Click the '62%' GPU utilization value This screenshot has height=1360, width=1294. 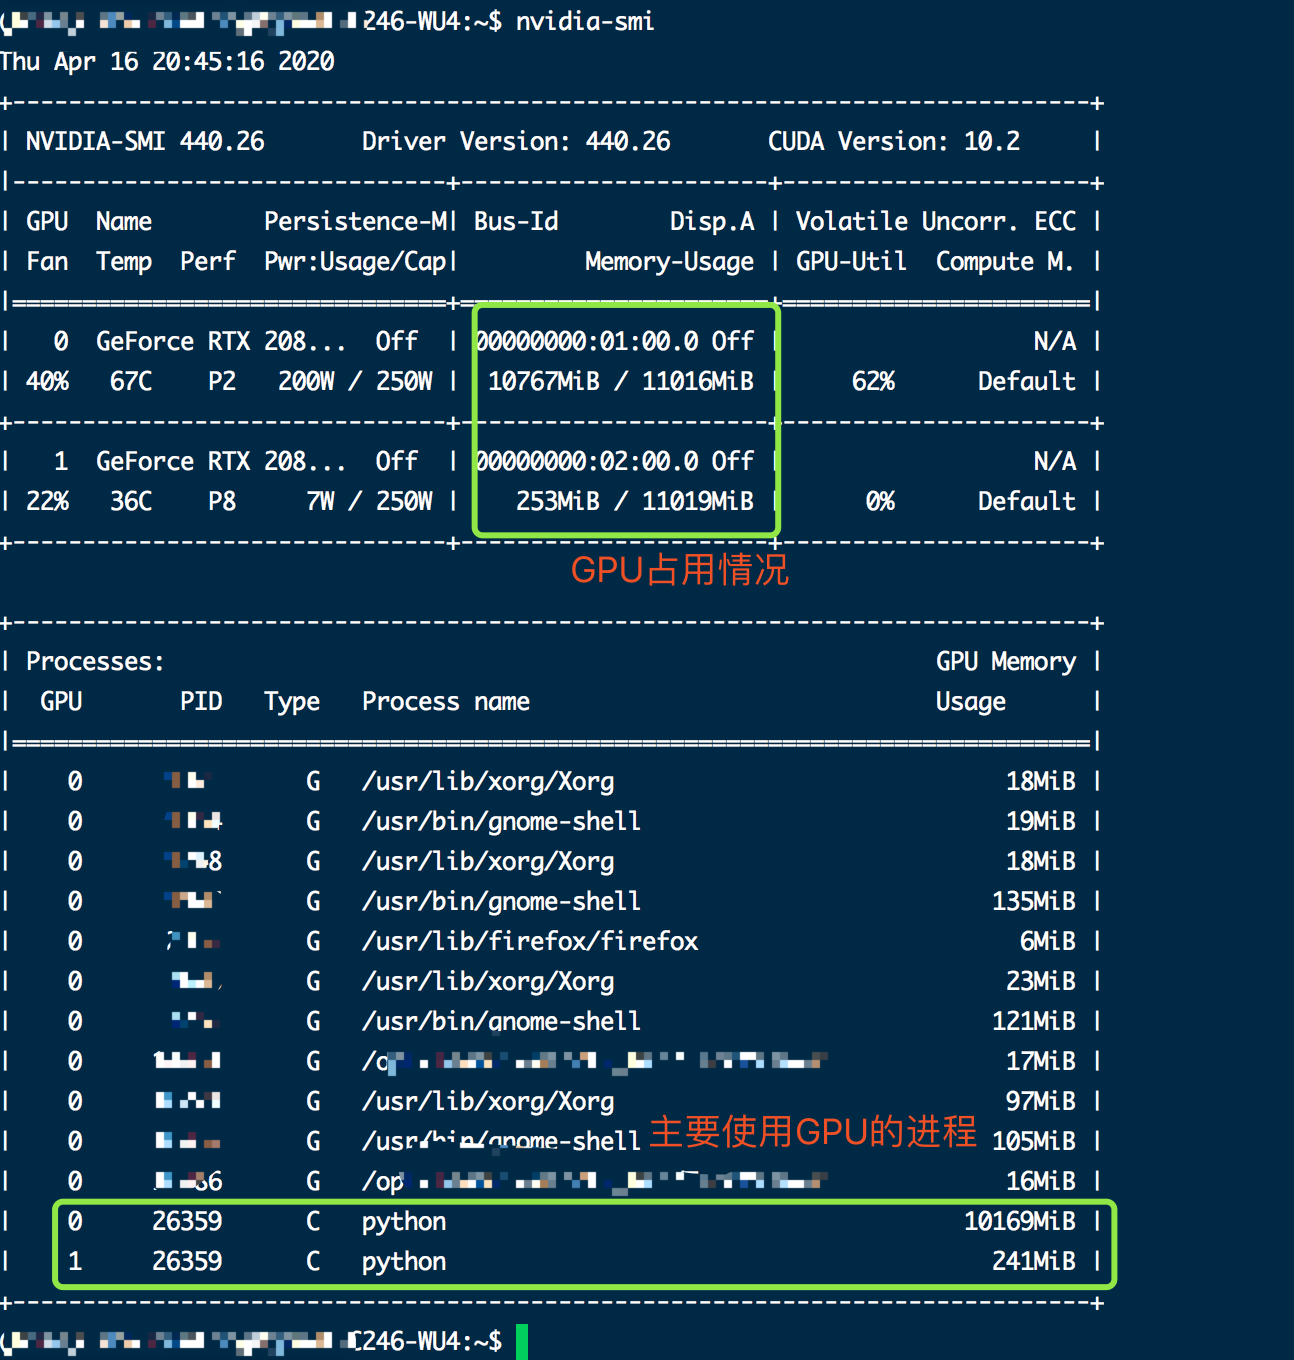tap(873, 381)
